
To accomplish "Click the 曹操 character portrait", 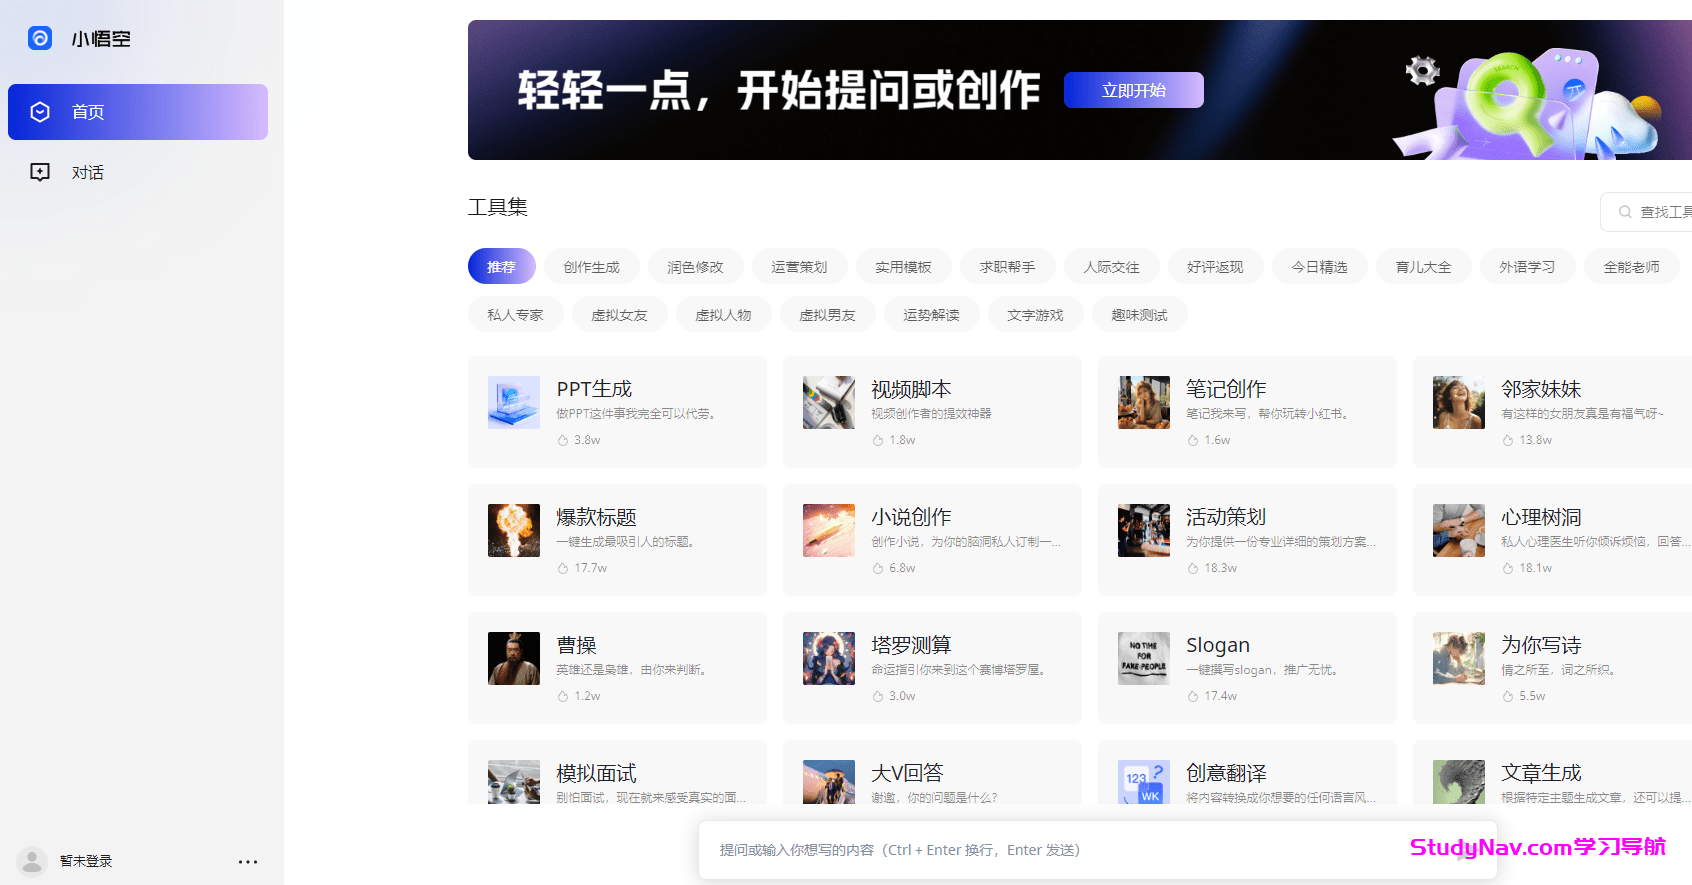I will click(514, 658).
